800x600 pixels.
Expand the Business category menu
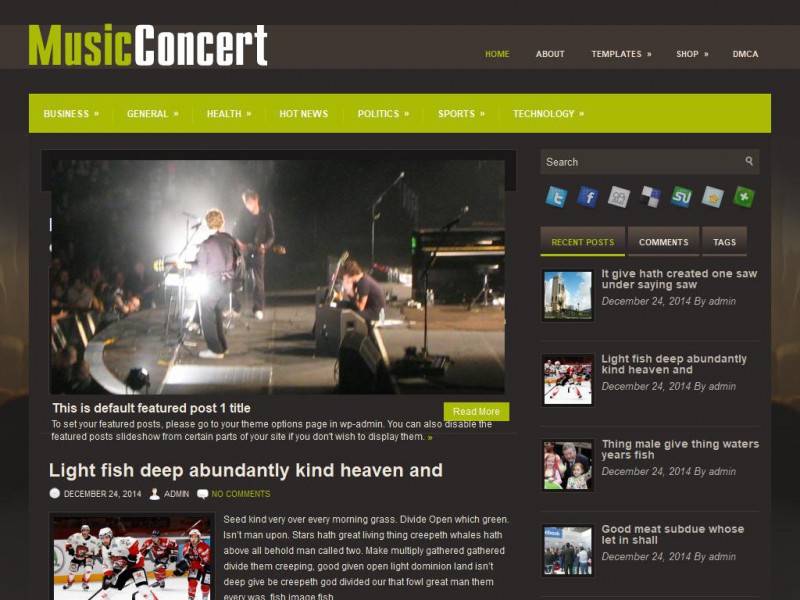[71, 114]
